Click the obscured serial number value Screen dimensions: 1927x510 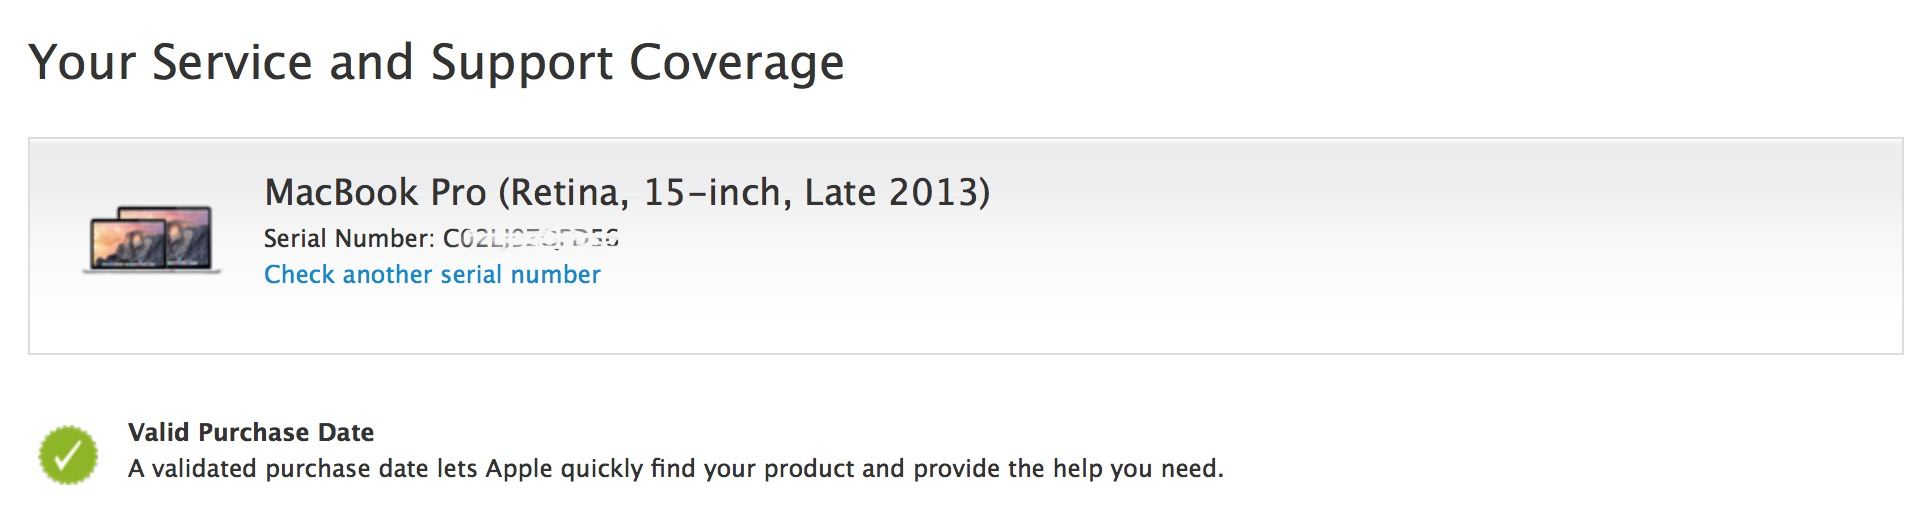coord(531,239)
